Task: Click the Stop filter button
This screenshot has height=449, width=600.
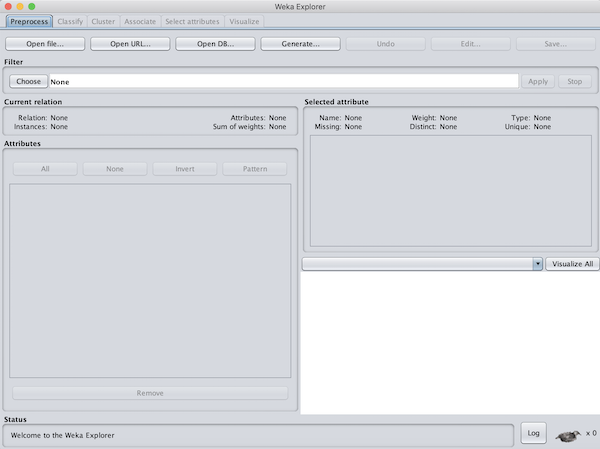Action: [575, 81]
